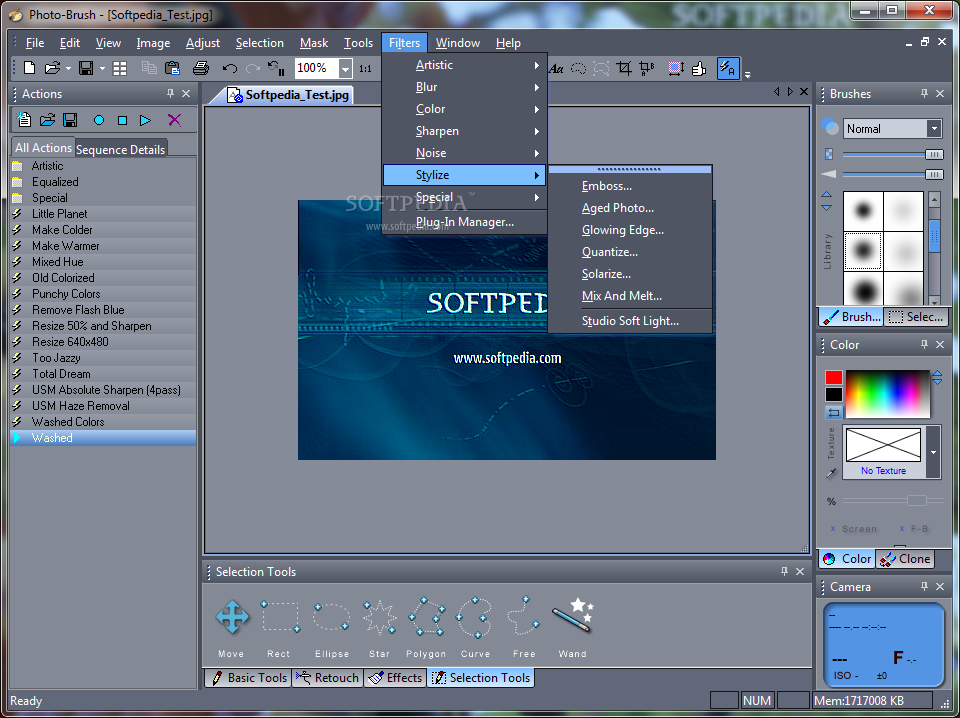Expand the Artistic actions folder
Viewport: 960px width, 718px height.
103,166
